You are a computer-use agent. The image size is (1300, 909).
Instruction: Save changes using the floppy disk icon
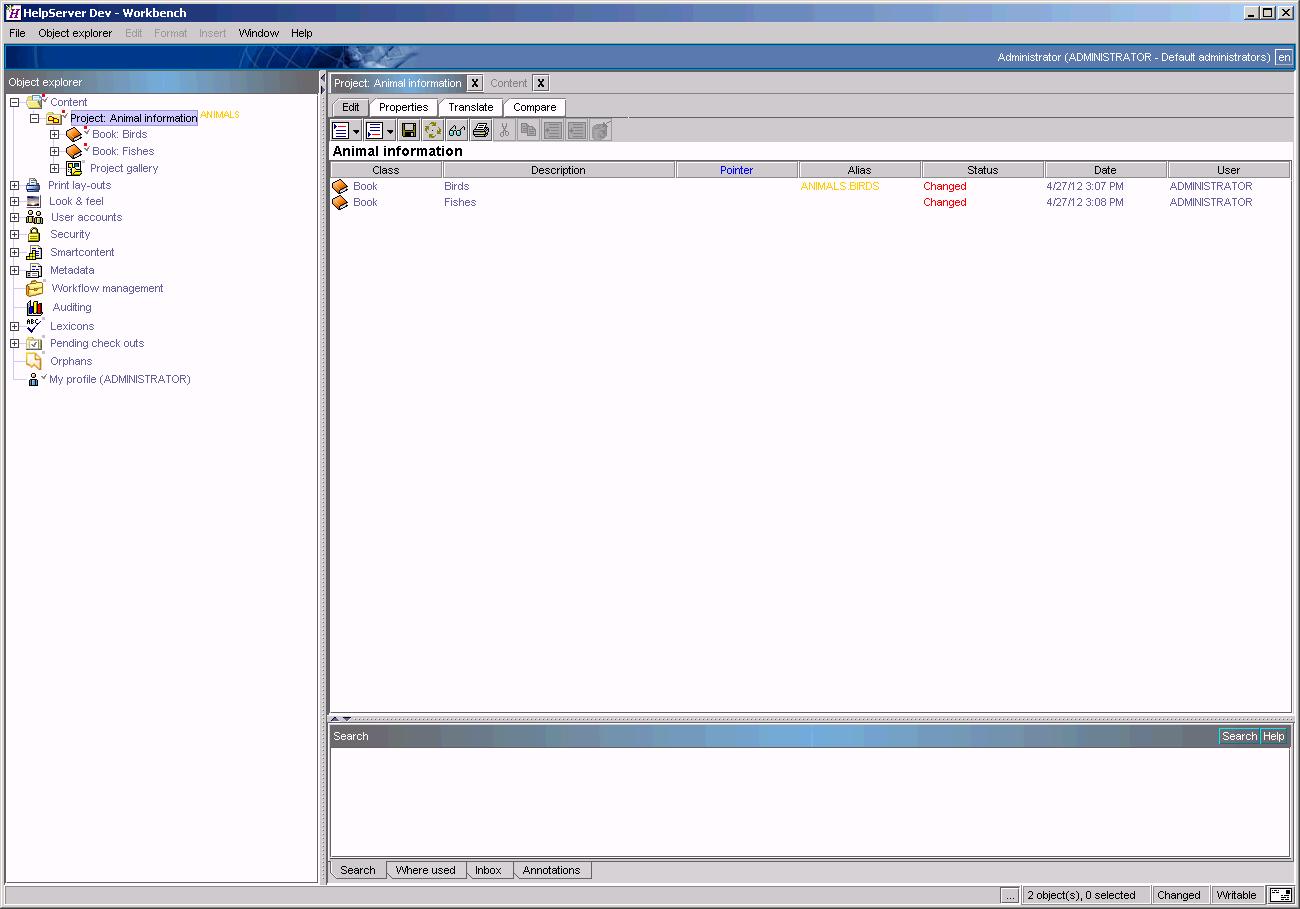click(x=409, y=130)
